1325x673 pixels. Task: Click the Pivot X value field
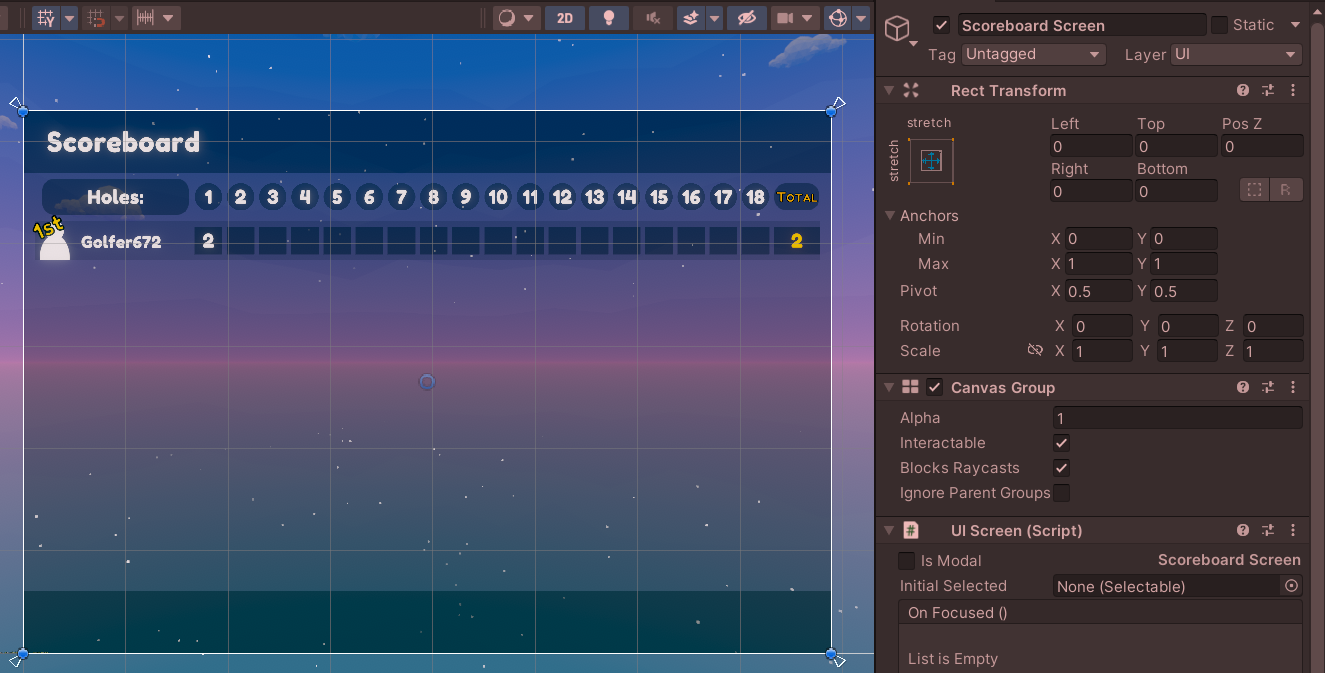[1099, 291]
